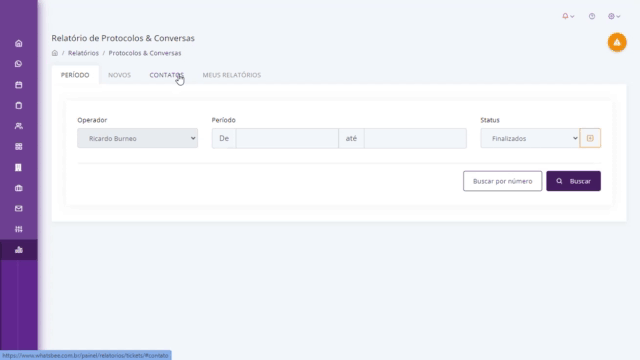Click the purple Buscar search button
This screenshot has width=640, height=360.
[x=573, y=181]
